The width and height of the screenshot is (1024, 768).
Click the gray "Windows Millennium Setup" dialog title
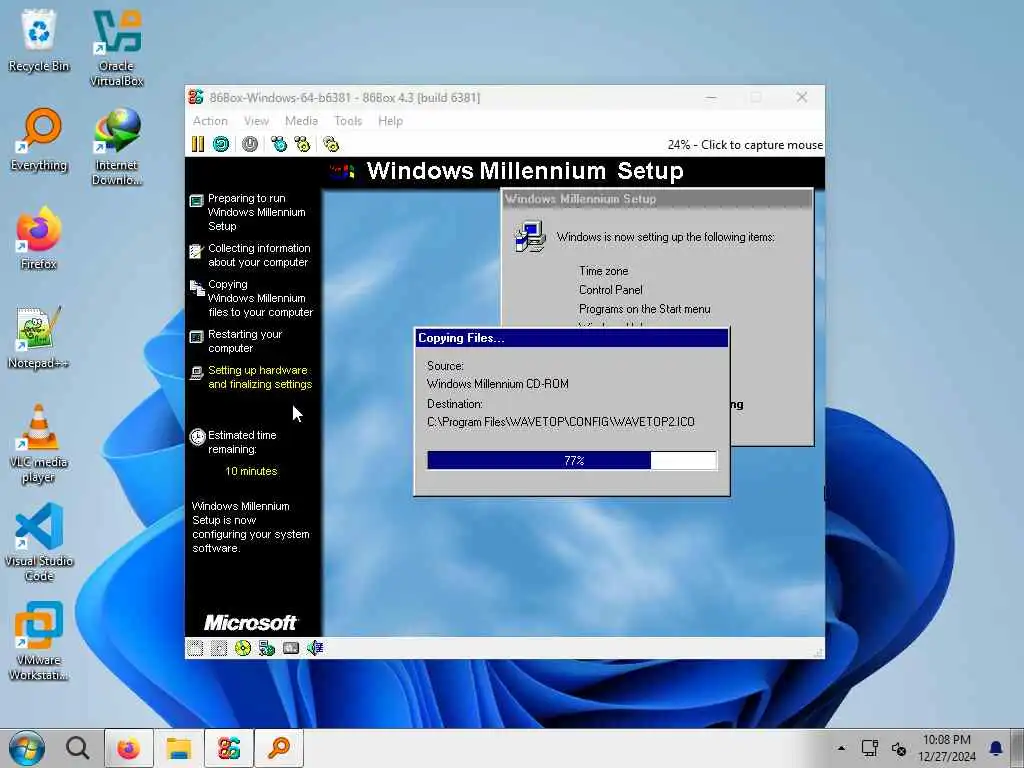tap(580, 199)
